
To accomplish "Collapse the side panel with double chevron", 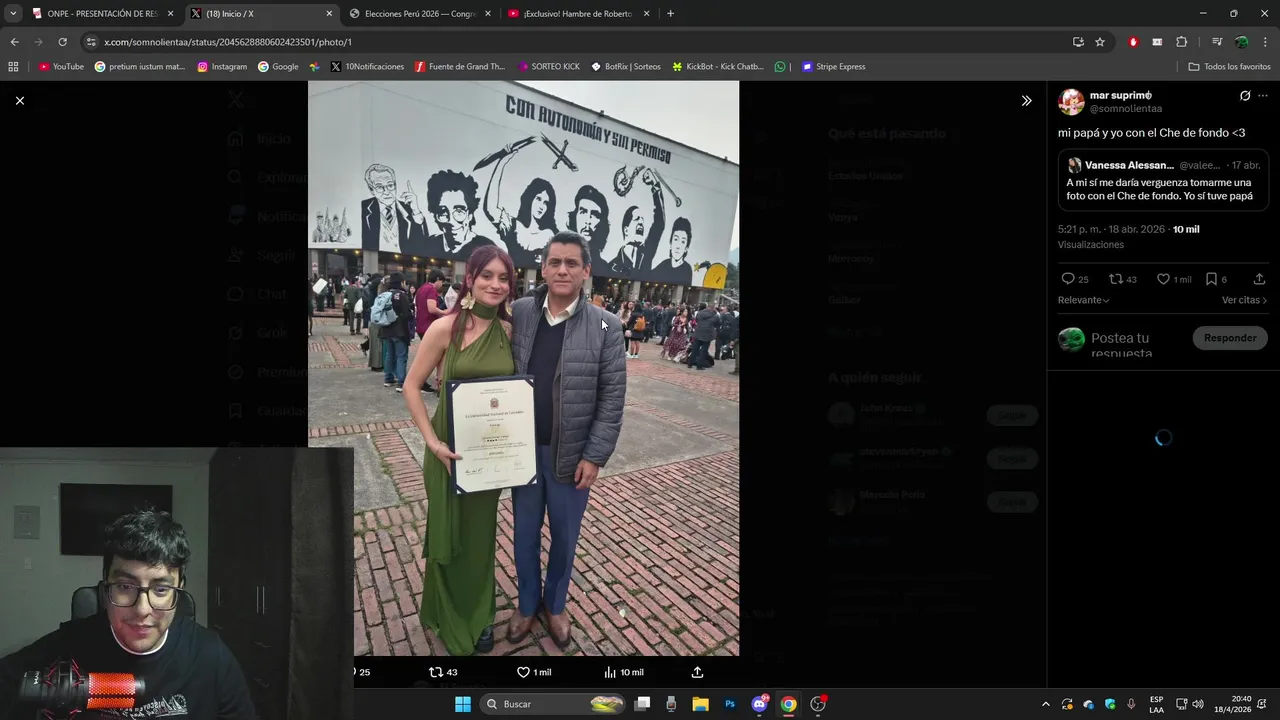I will tap(1026, 100).
